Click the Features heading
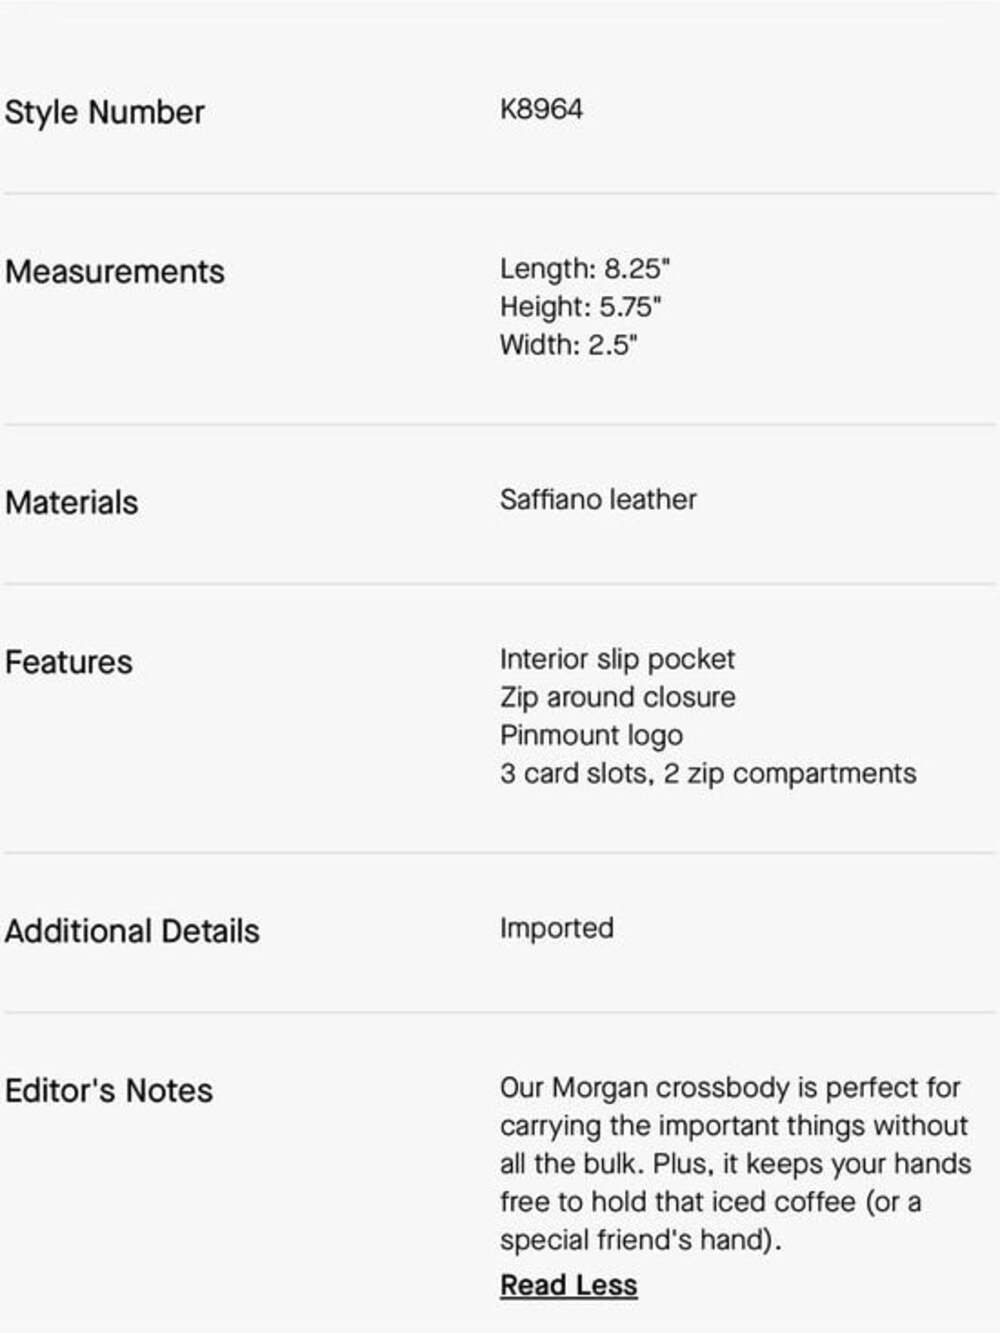This screenshot has height=1333, width=1000. (x=68, y=662)
